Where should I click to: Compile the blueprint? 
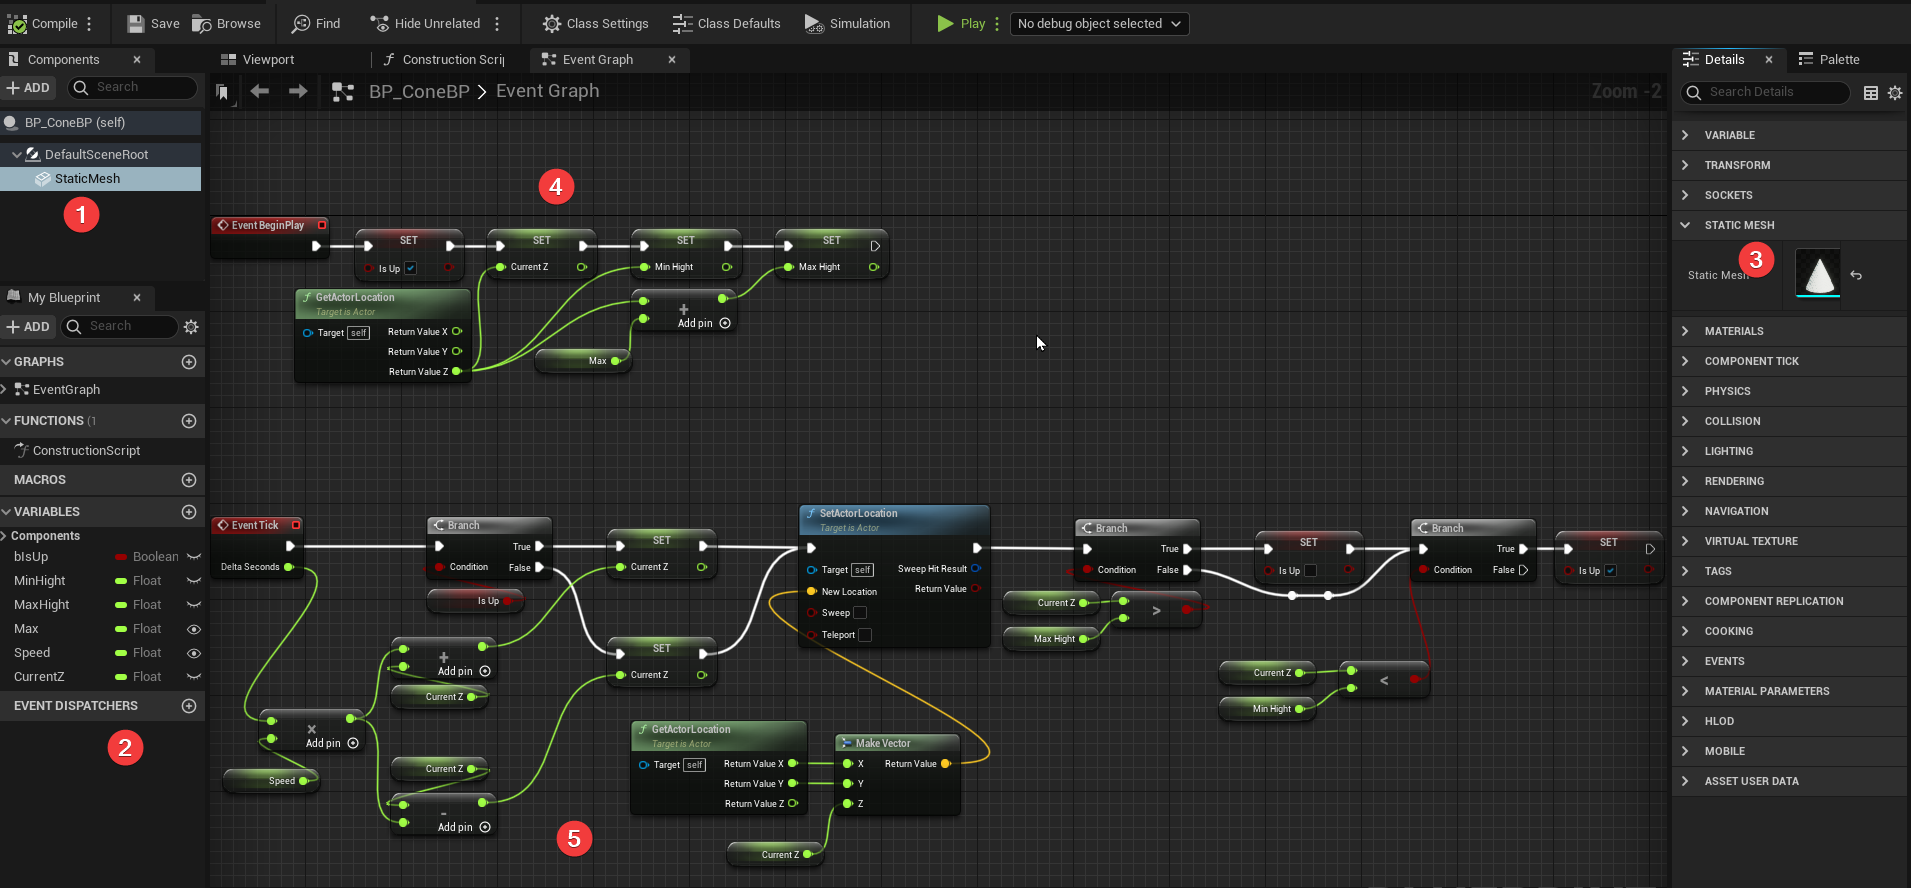coord(43,23)
